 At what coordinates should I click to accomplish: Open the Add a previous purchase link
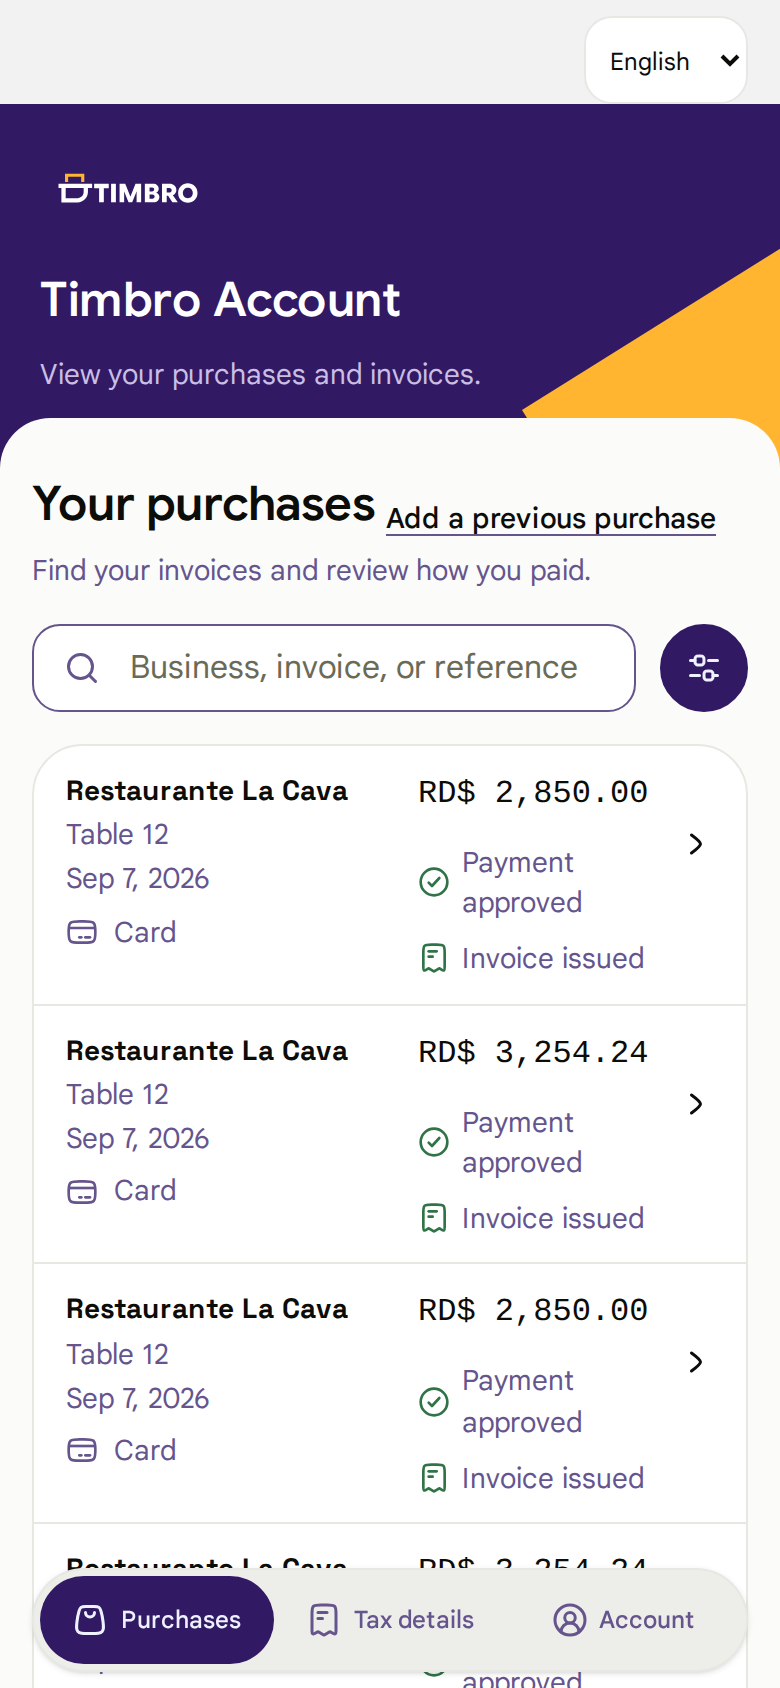[x=551, y=518]
